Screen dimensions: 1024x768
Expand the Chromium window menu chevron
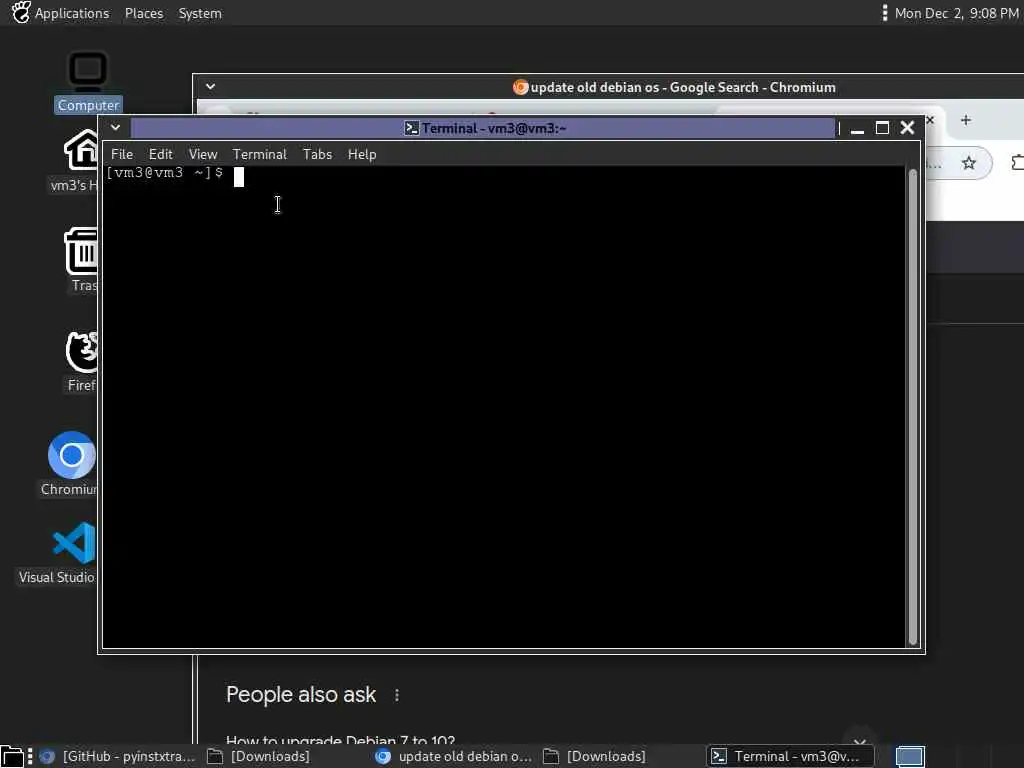210,86
